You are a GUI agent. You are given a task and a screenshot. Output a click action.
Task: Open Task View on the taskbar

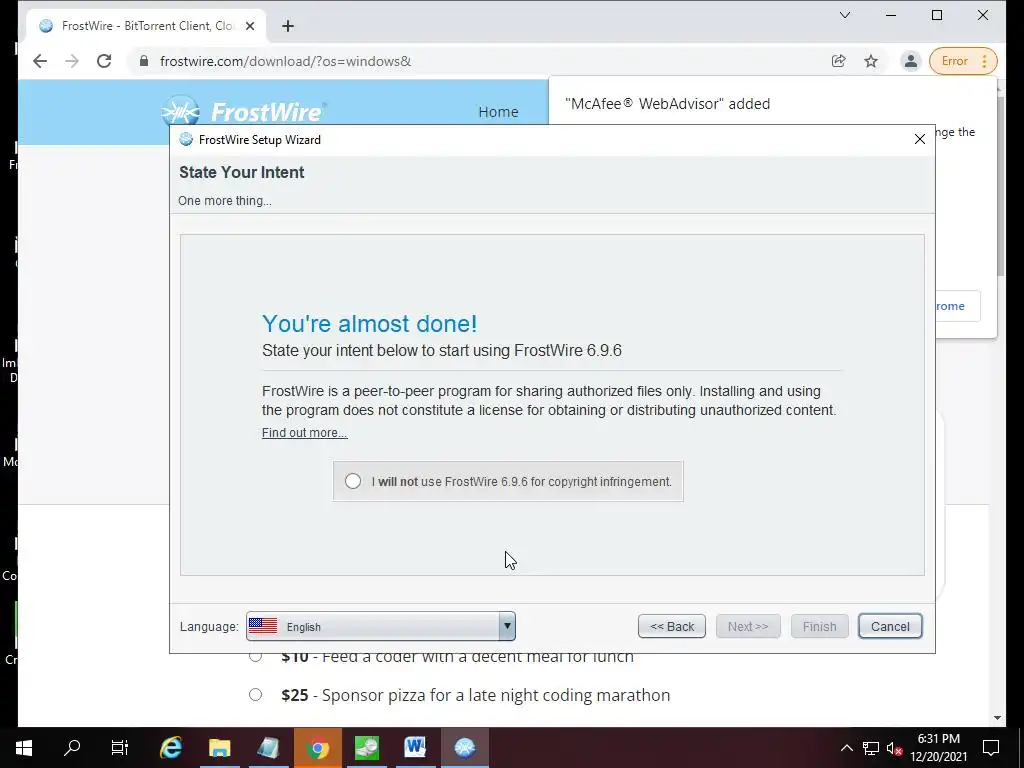click(x=120, y=748)
